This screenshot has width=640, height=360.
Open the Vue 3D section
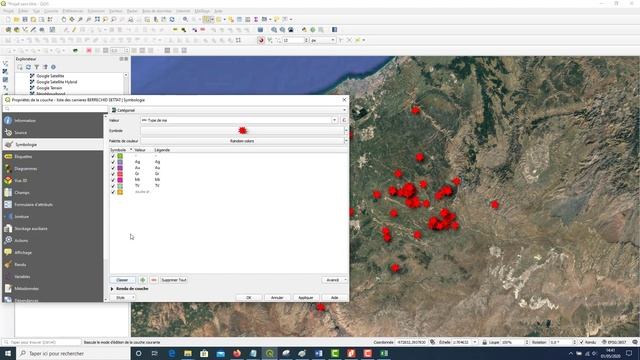[53, 180]
